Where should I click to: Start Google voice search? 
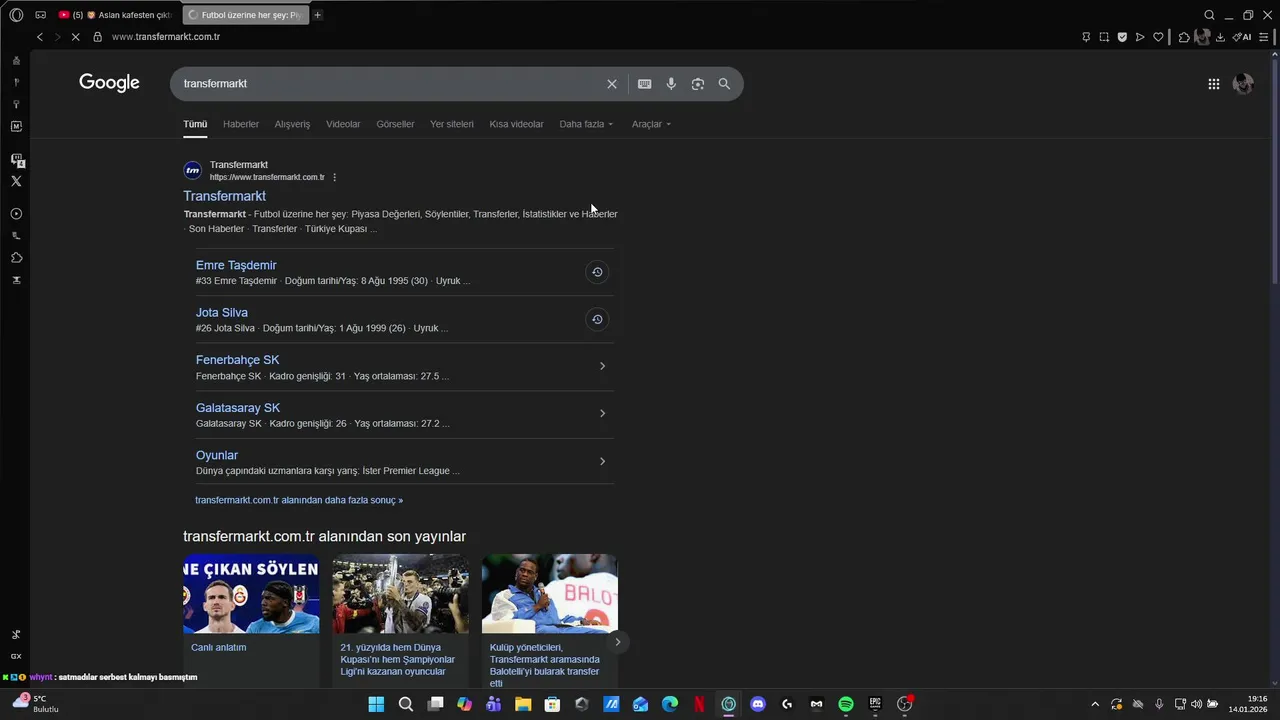671,84
